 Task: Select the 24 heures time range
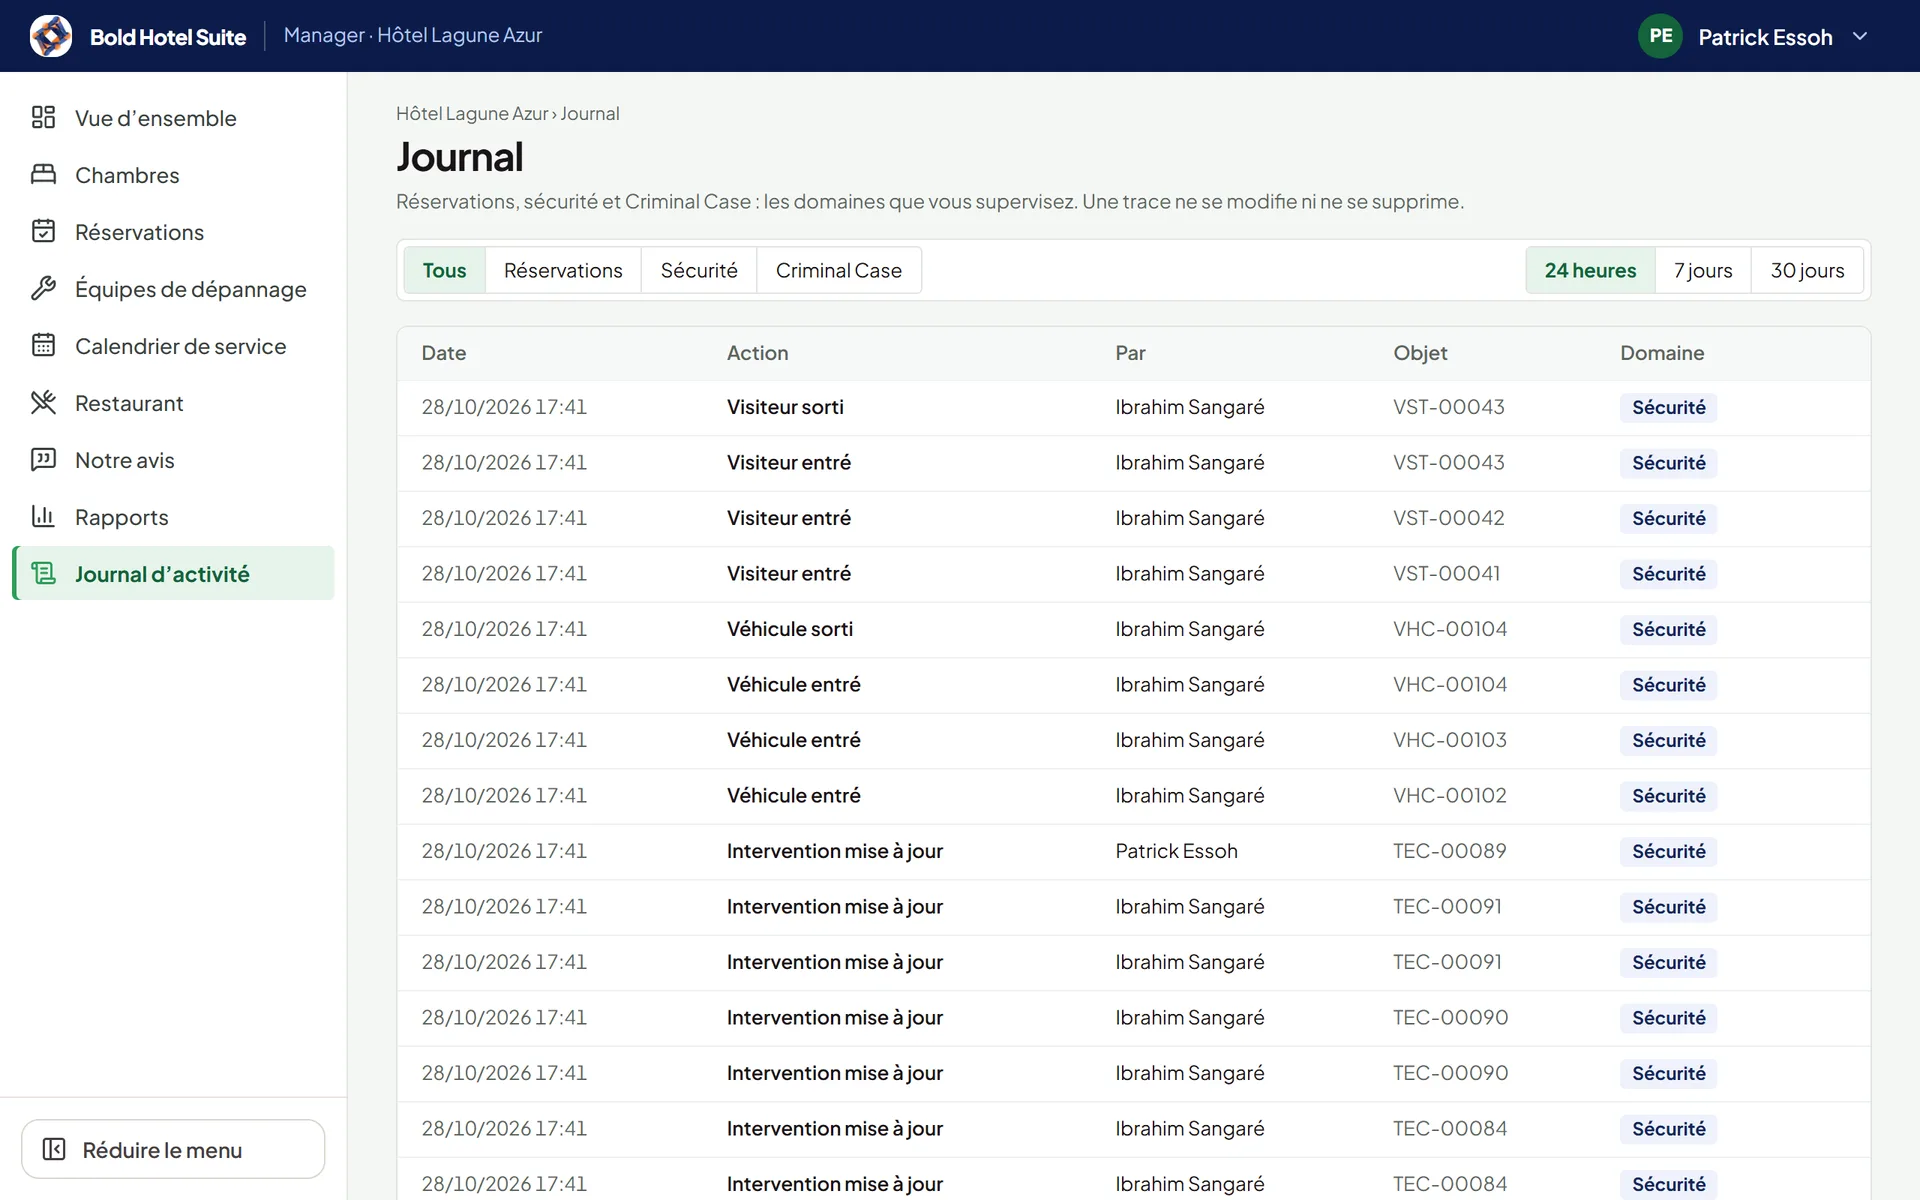[1590, 270]
